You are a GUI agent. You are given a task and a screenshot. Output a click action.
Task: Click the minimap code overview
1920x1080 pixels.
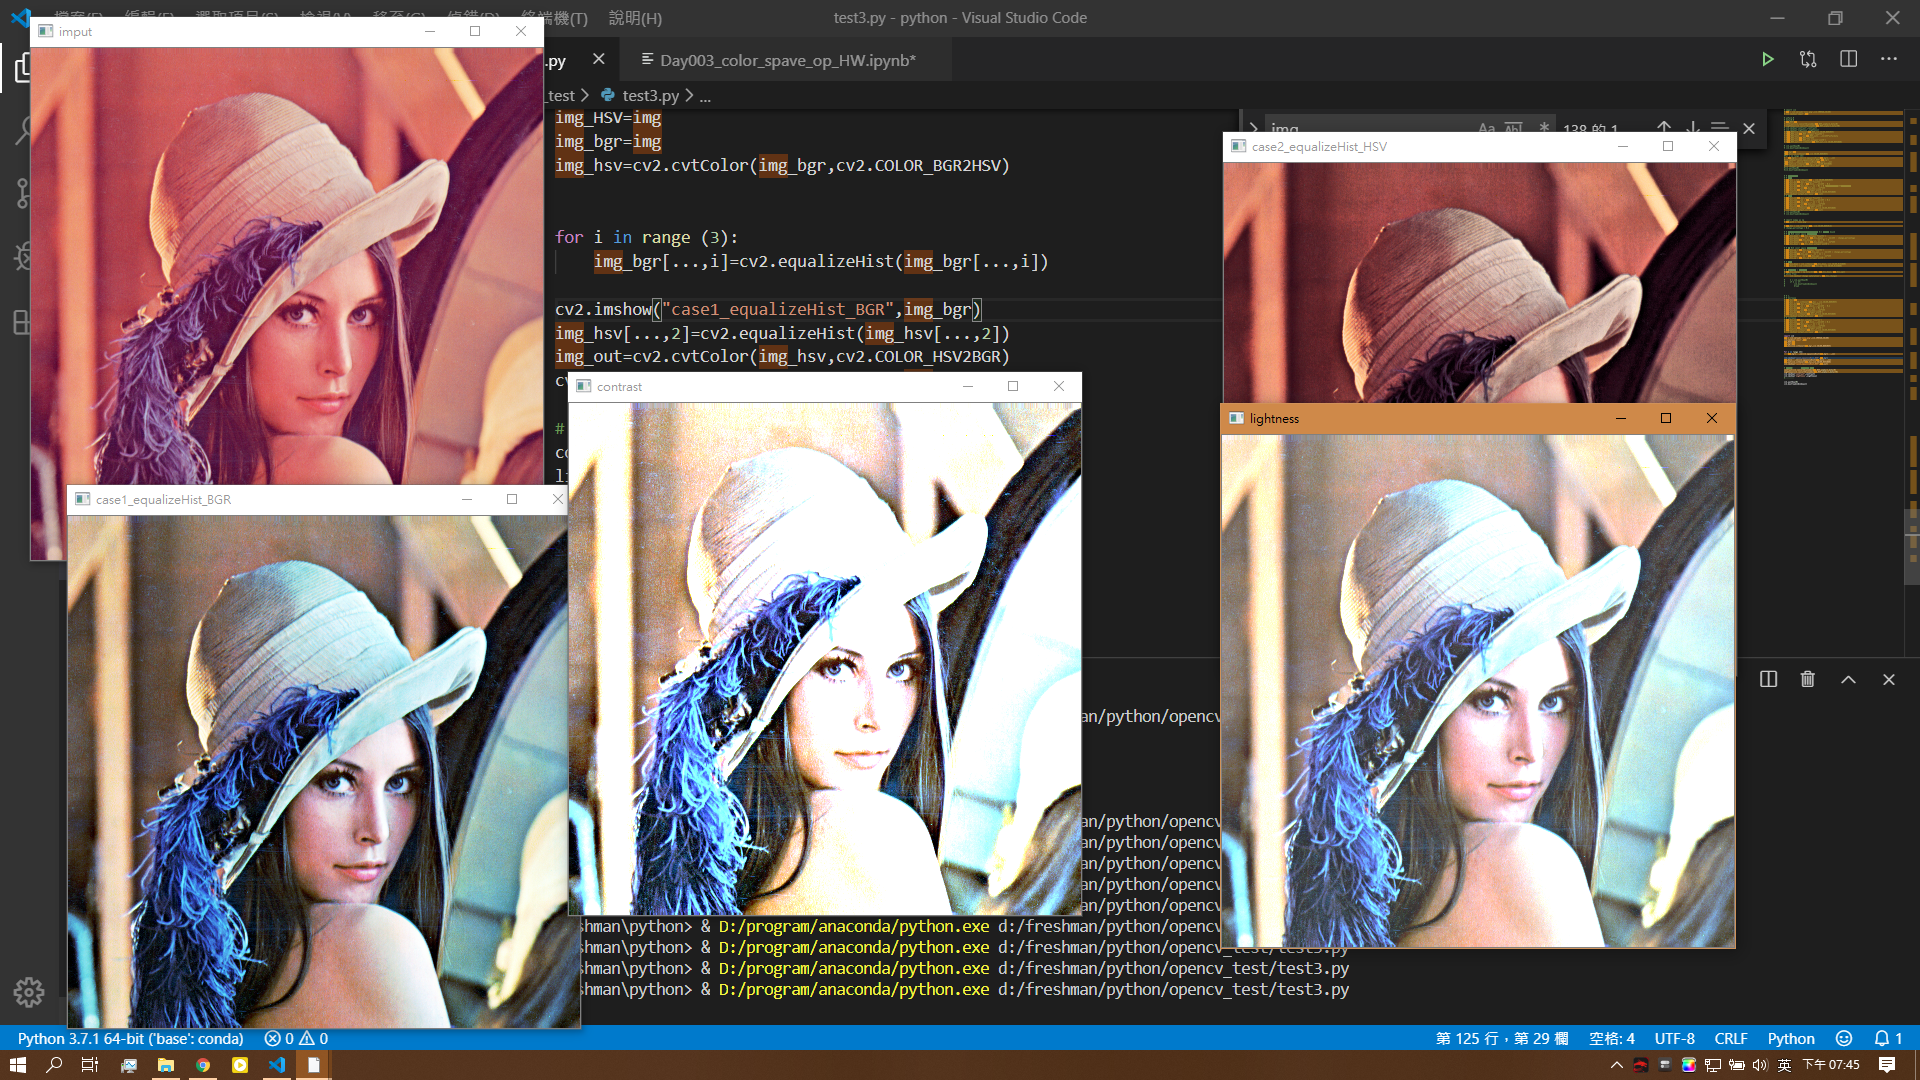click(x=1843, y=247)
